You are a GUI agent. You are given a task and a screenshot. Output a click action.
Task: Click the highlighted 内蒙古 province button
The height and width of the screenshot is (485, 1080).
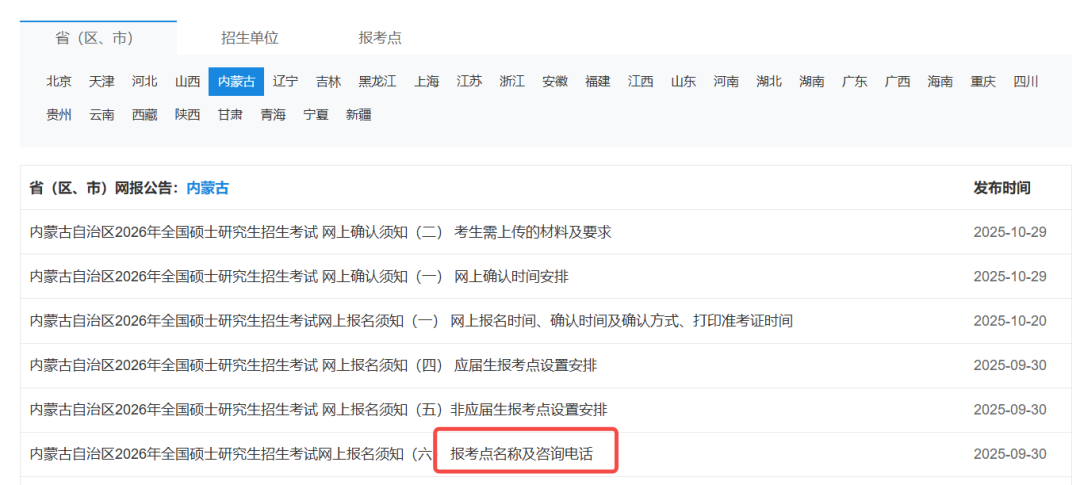pyautogui.click(x=236, y=82)
